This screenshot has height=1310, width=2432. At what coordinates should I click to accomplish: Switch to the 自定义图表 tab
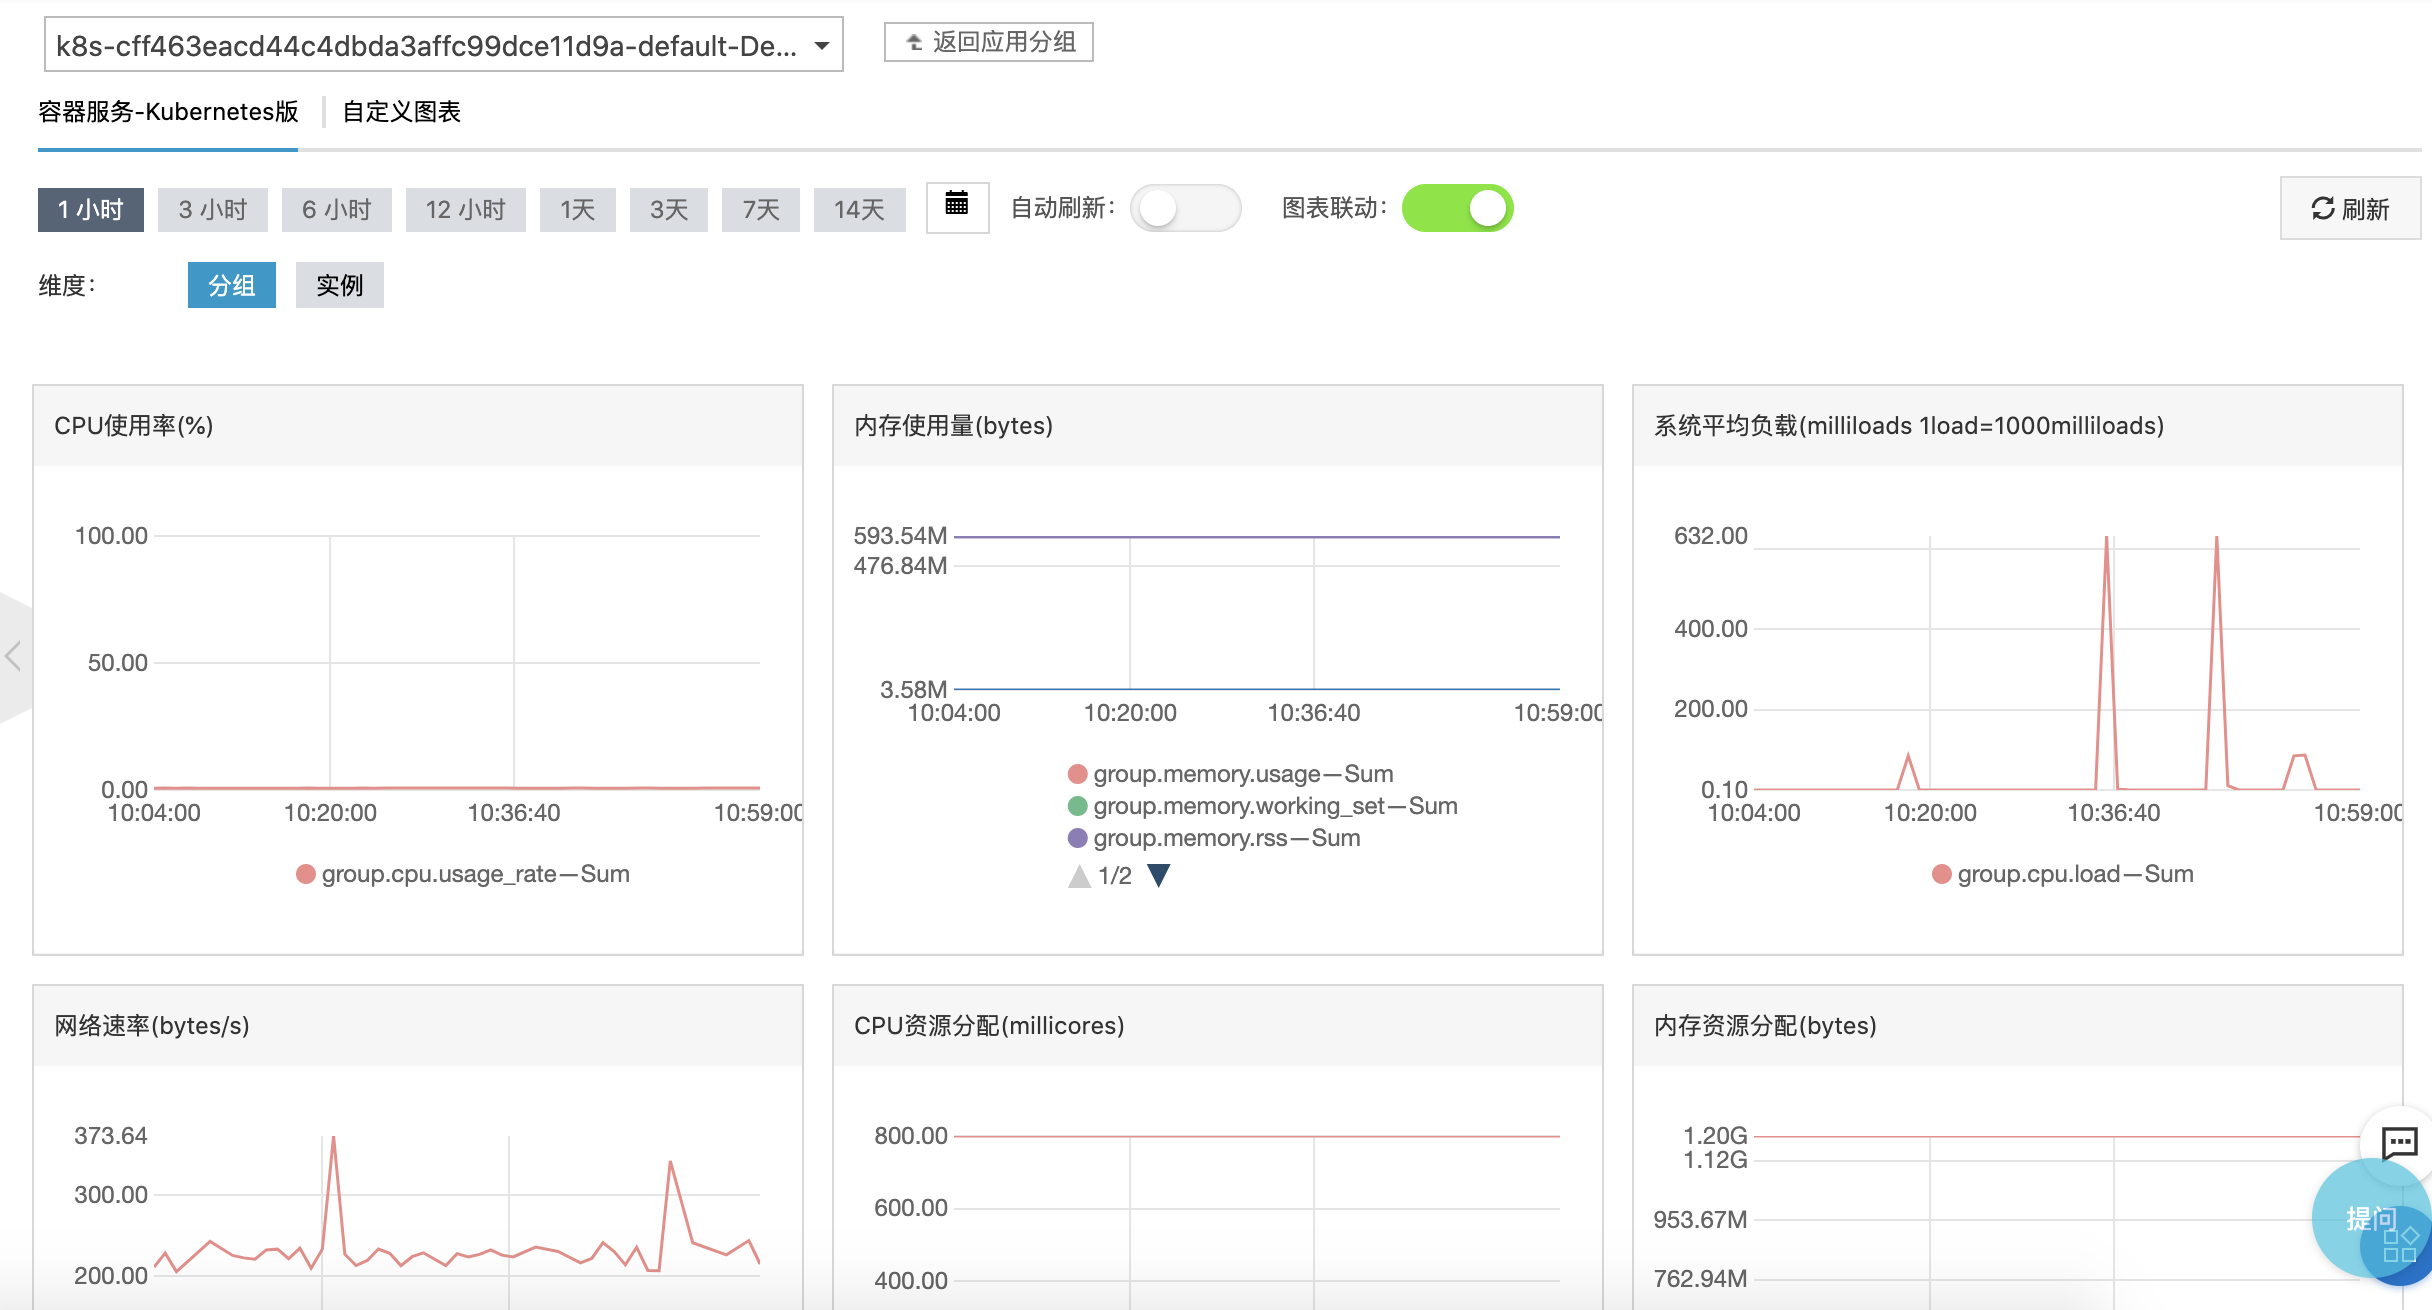(x=401, y=111)
